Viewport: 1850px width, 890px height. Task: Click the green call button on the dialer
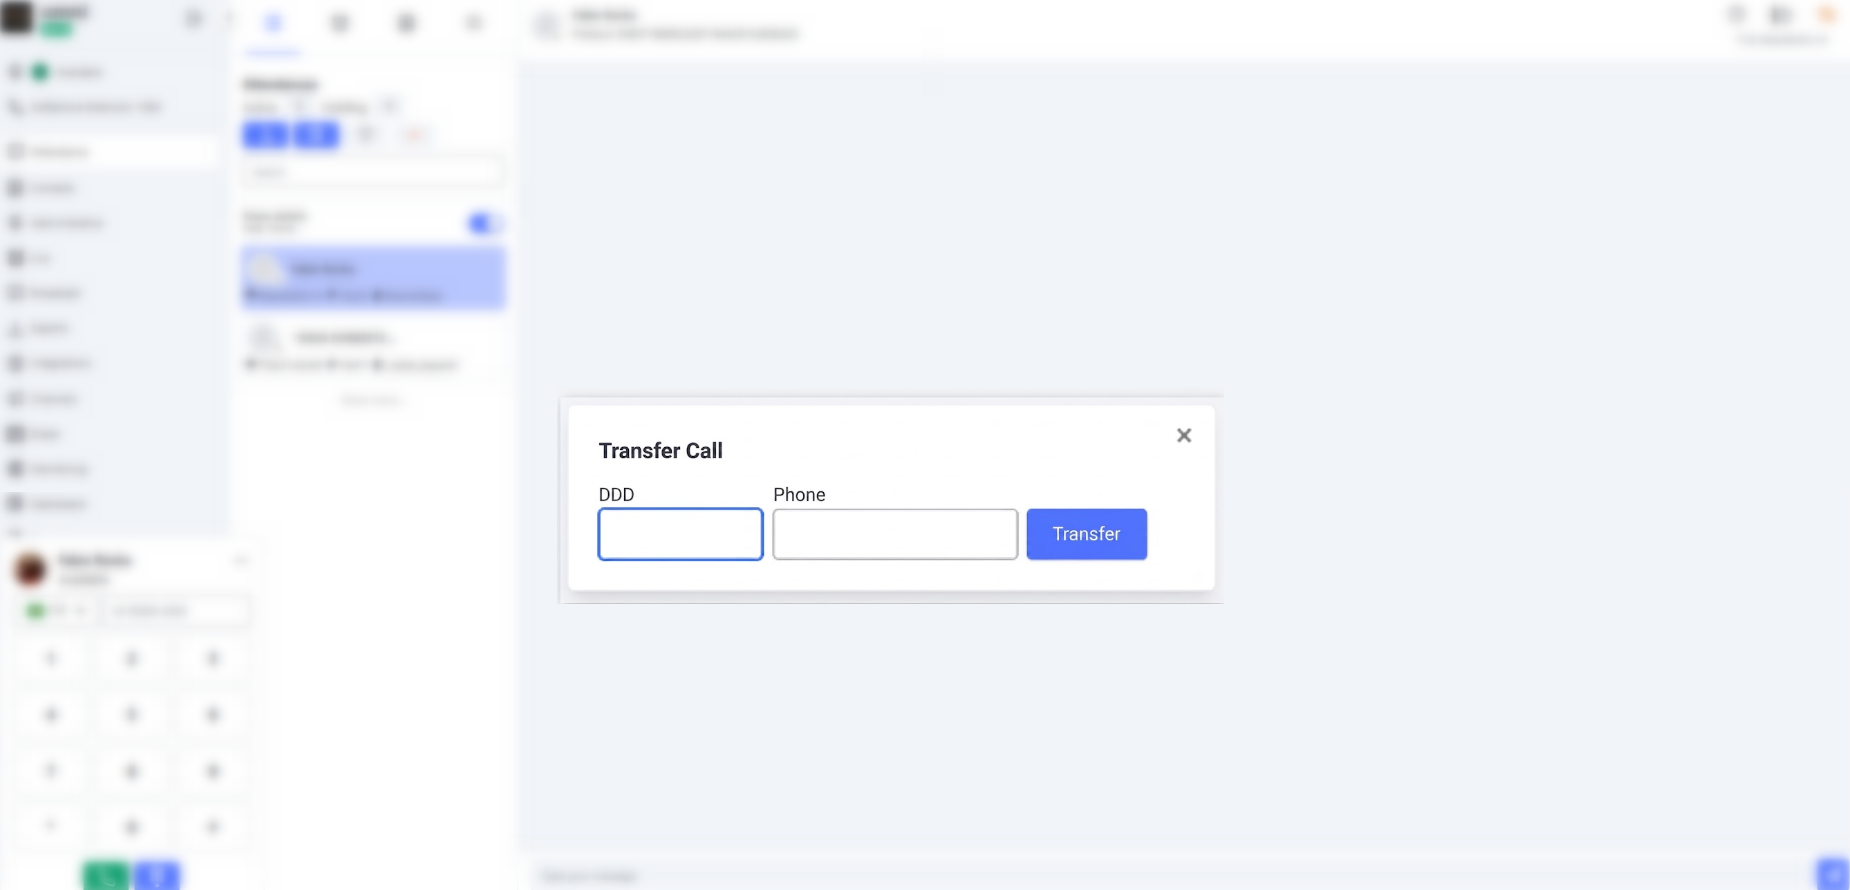106,876
